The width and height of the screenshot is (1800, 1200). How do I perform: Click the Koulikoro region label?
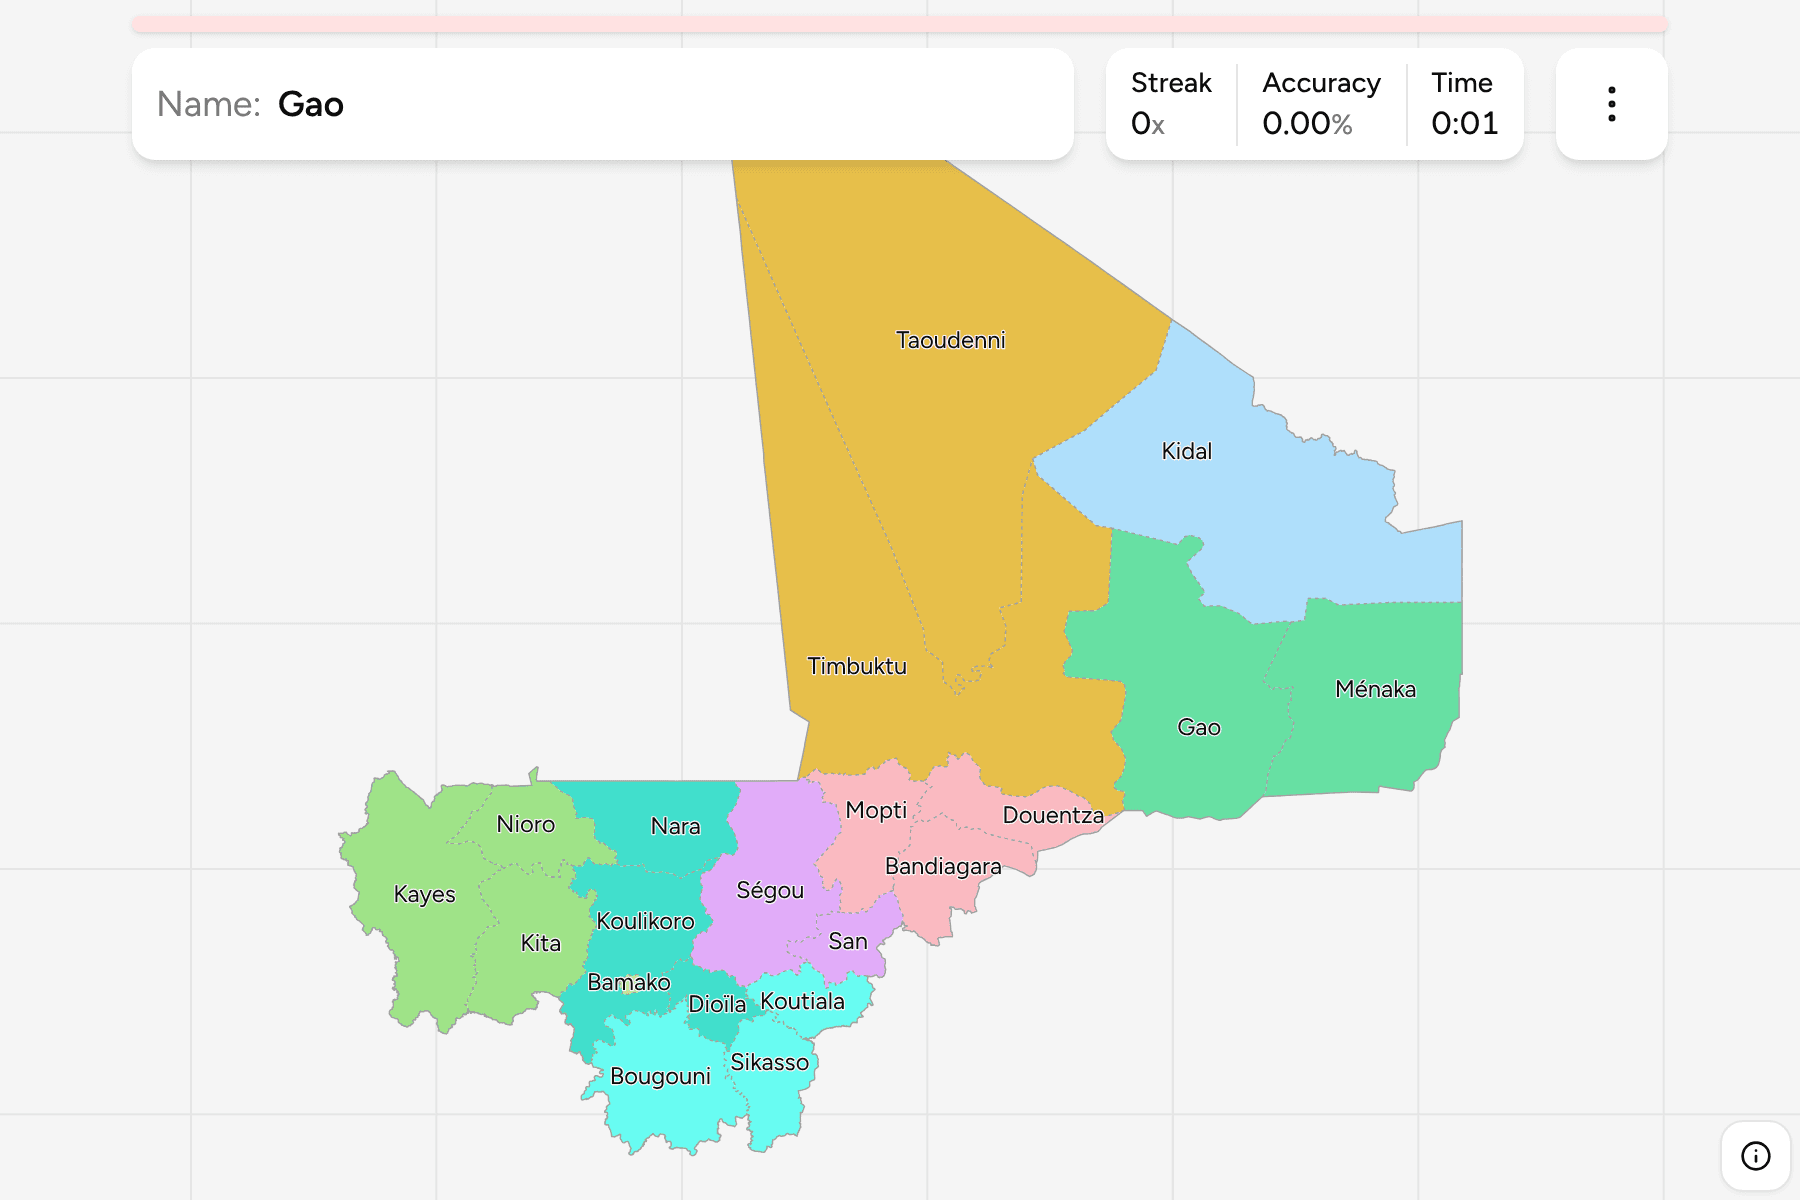tap(645, 921)
